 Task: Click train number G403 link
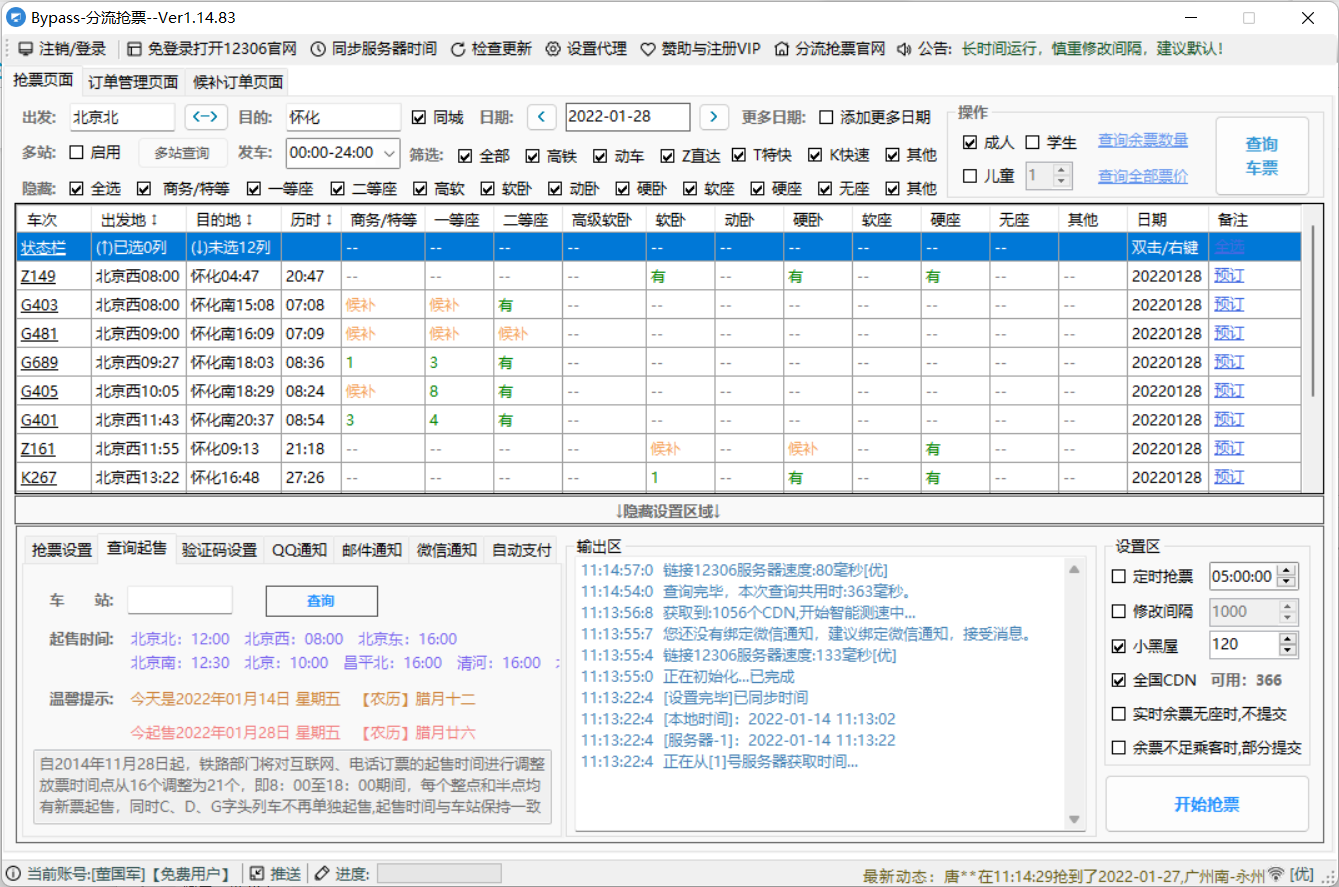click(x=39, y=305)
